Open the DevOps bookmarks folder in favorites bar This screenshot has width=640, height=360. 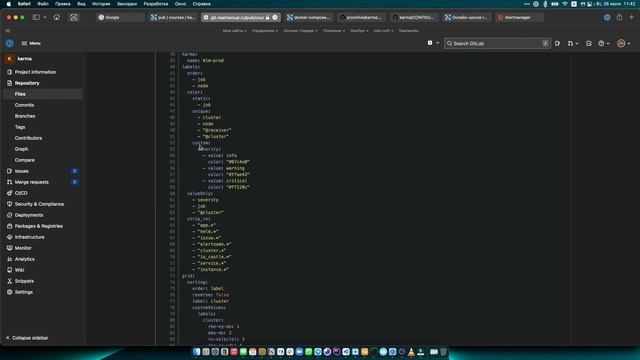pos(359,31)
